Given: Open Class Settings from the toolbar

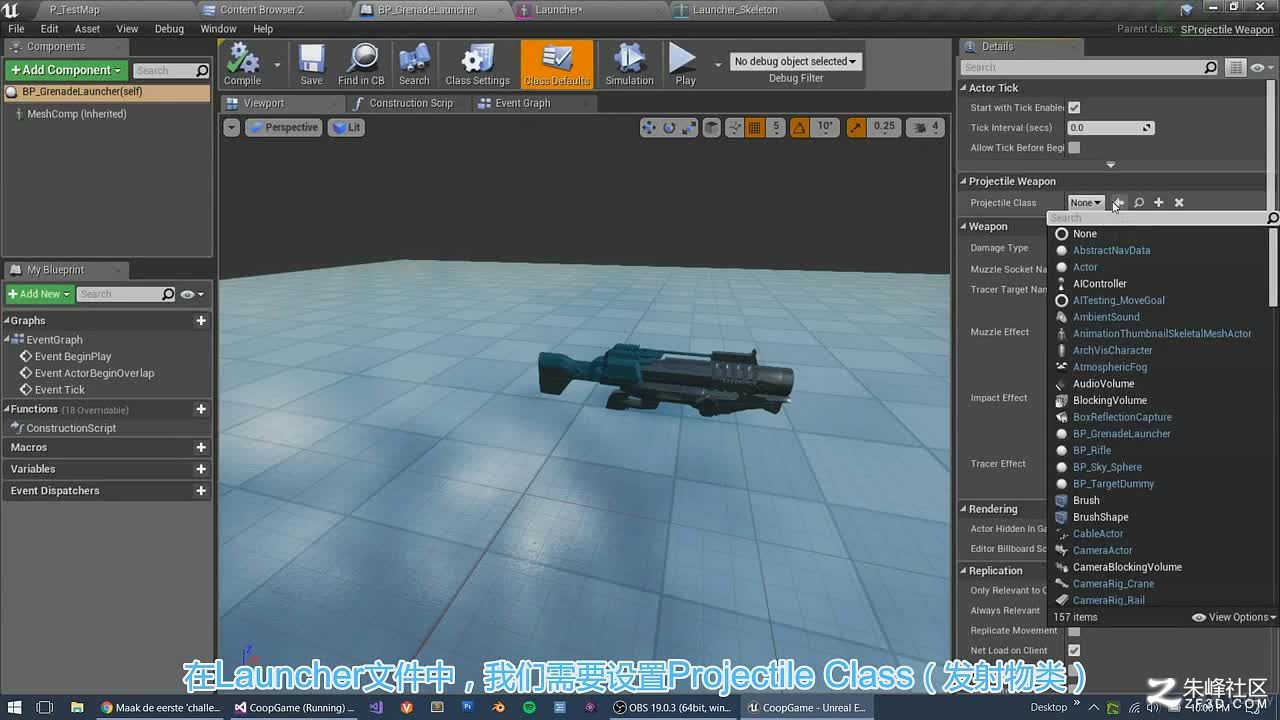Looking at the screenshot, I should pos(477,65).
